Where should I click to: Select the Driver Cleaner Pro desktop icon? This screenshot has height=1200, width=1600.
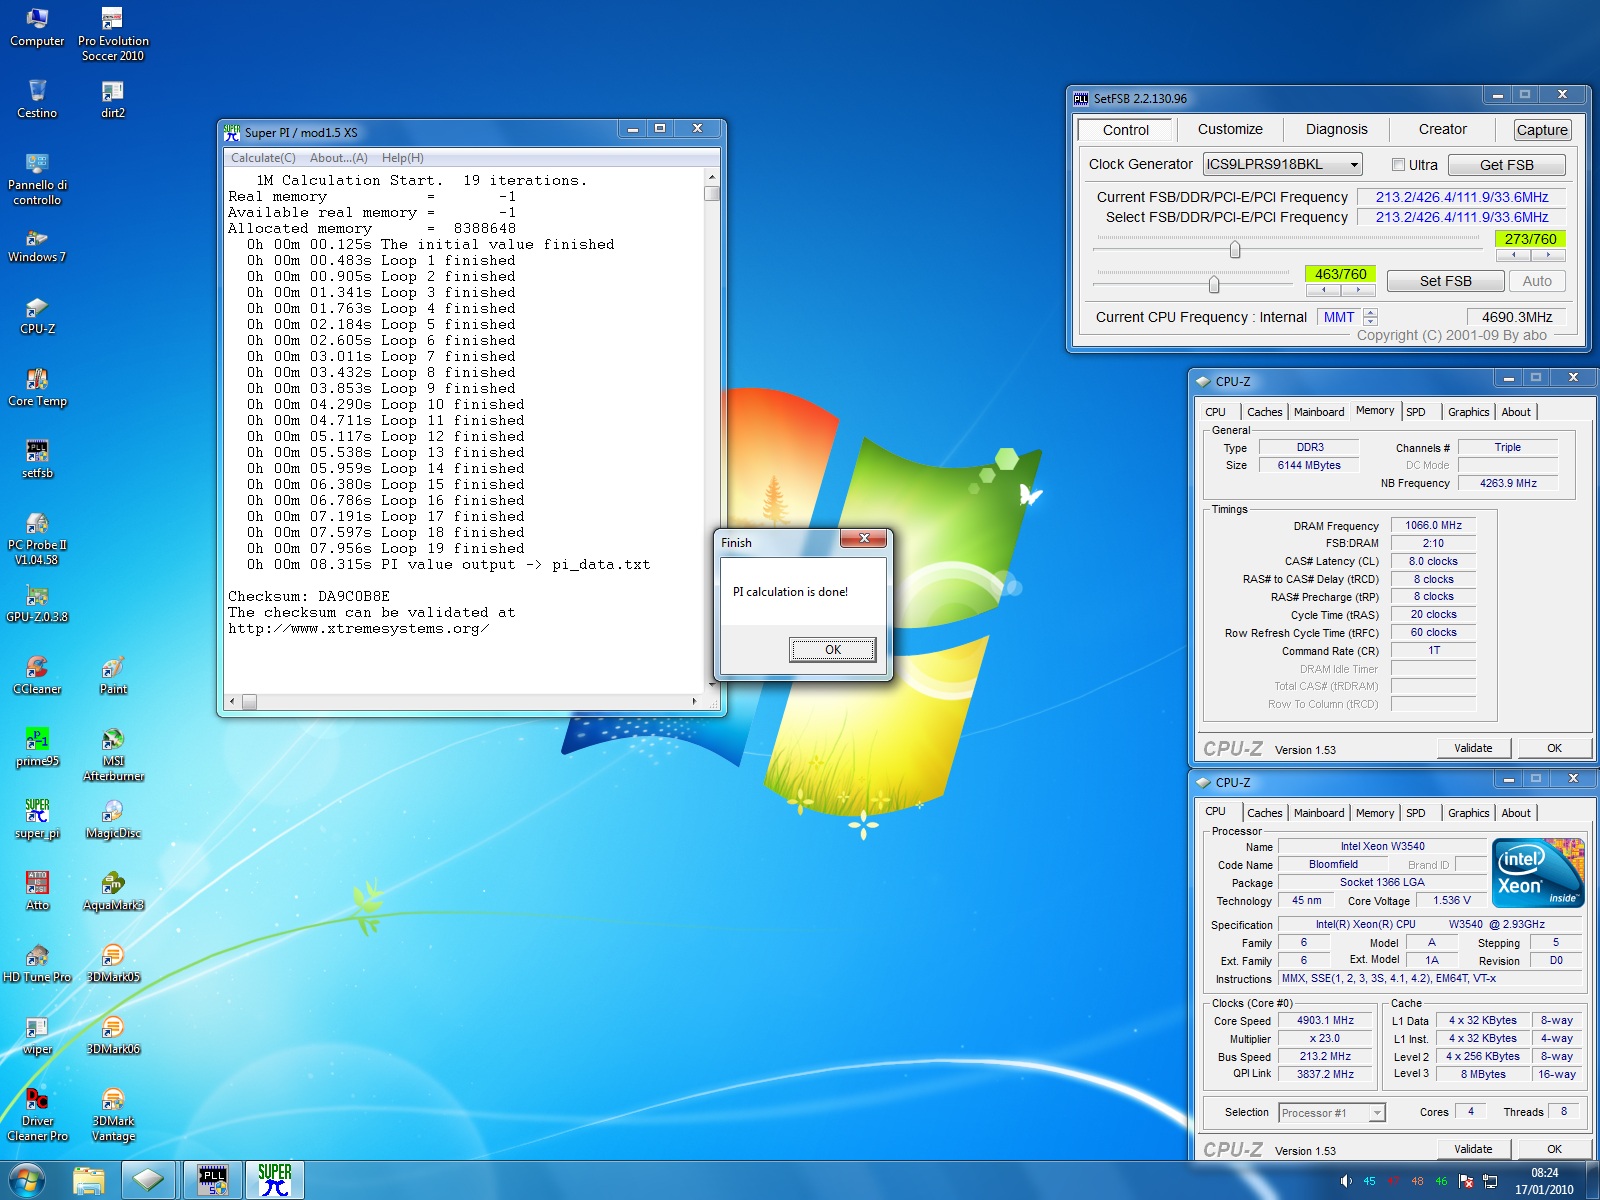coord(37,1114)
